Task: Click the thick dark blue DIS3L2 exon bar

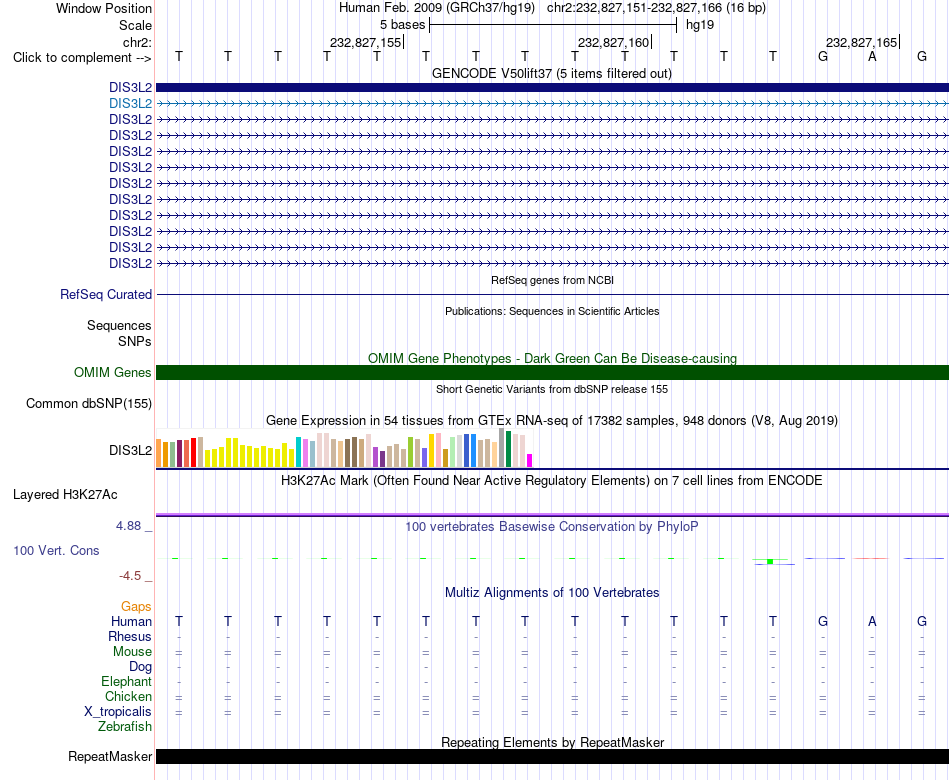Action: tap(552, 87)
